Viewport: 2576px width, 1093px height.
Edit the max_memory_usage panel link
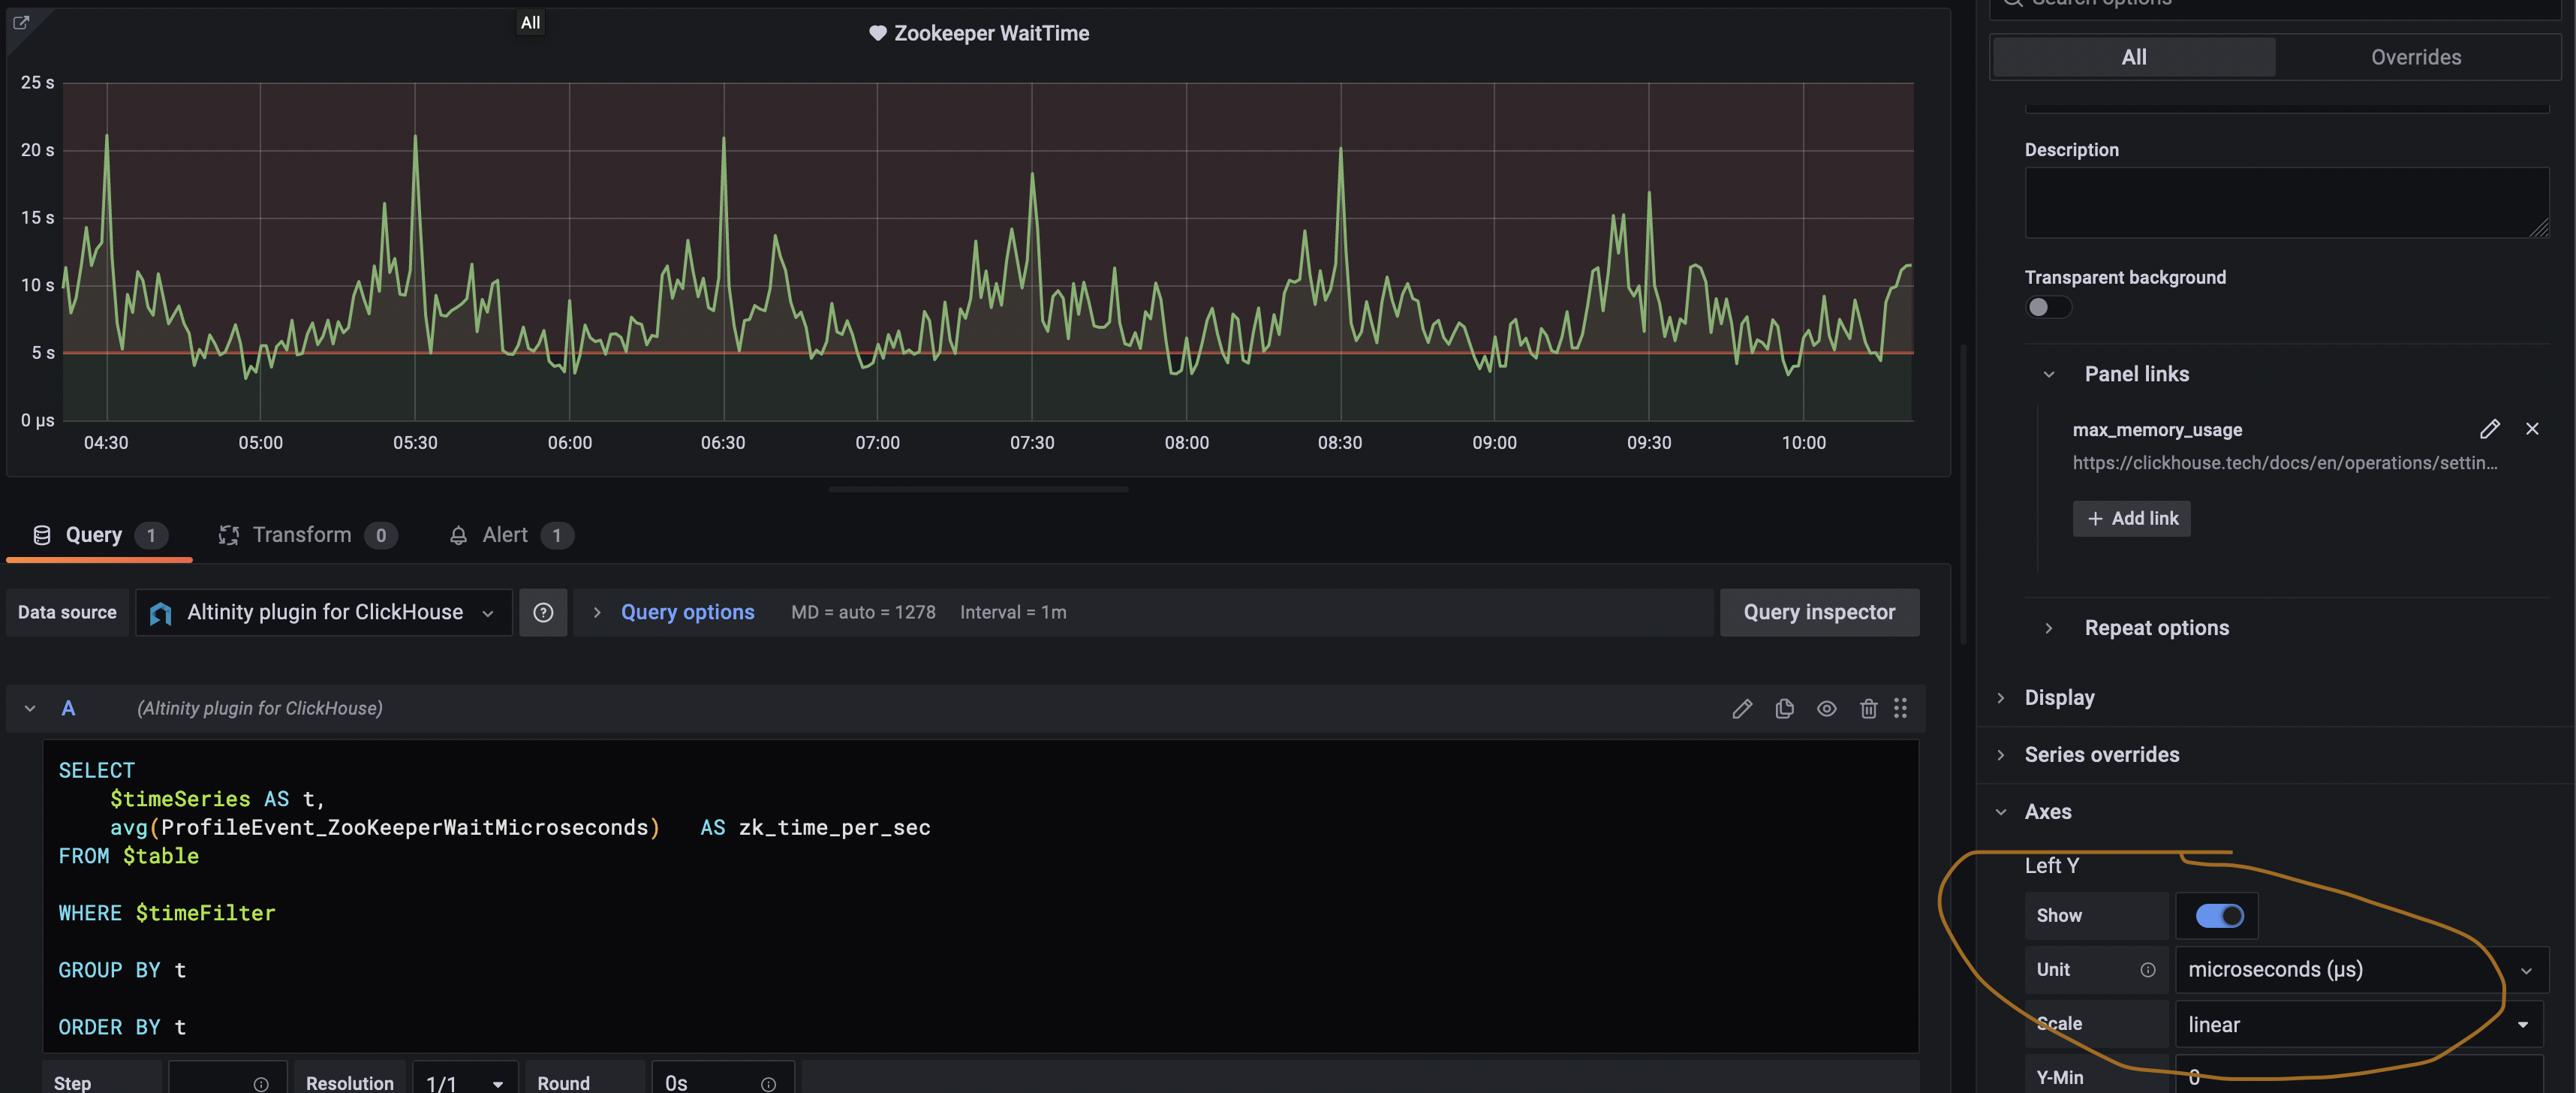click(2489, 429)
